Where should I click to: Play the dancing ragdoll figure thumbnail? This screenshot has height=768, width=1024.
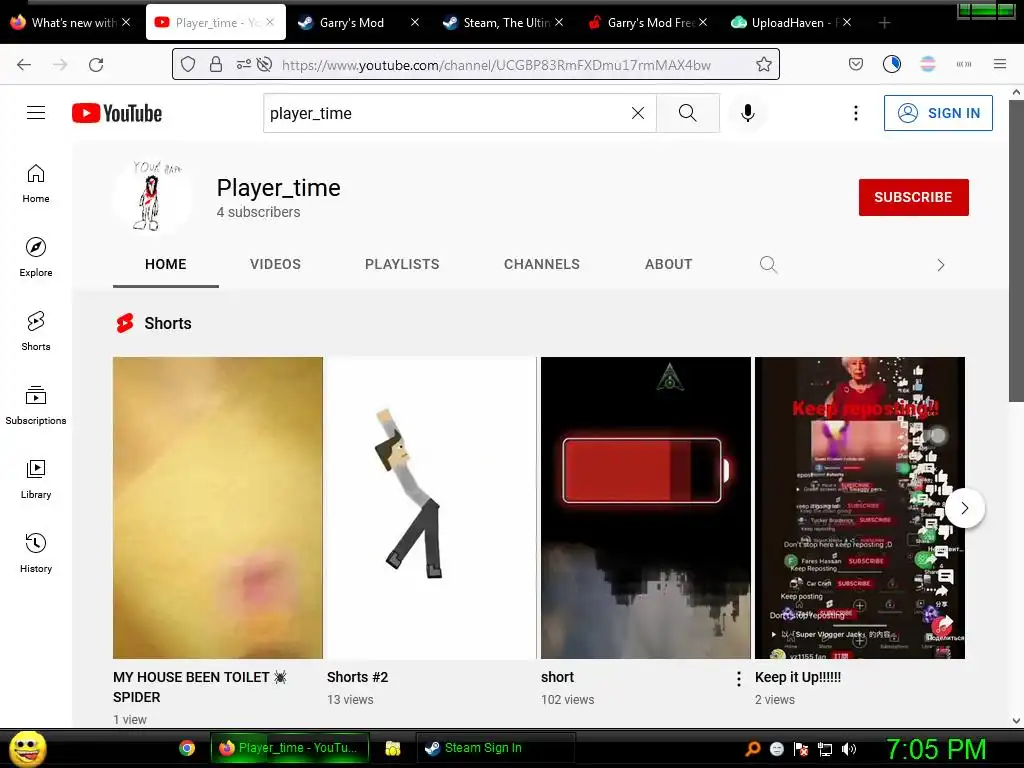[432, 507]
